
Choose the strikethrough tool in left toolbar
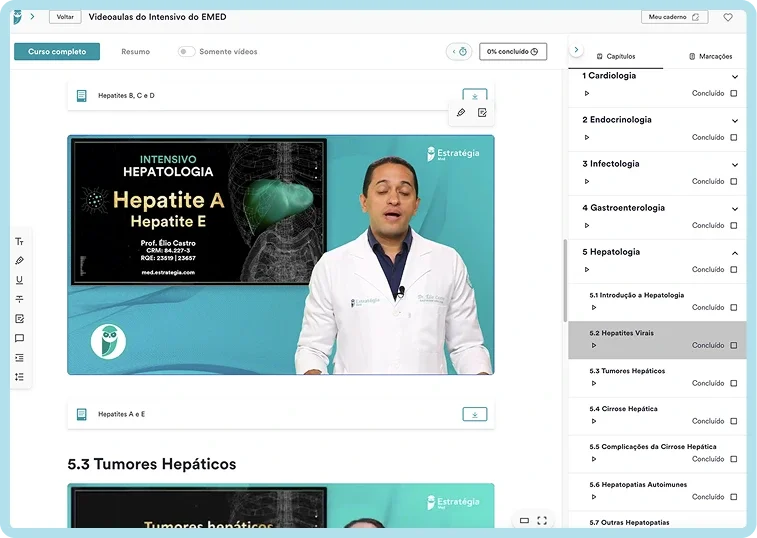tap(19, 299)
